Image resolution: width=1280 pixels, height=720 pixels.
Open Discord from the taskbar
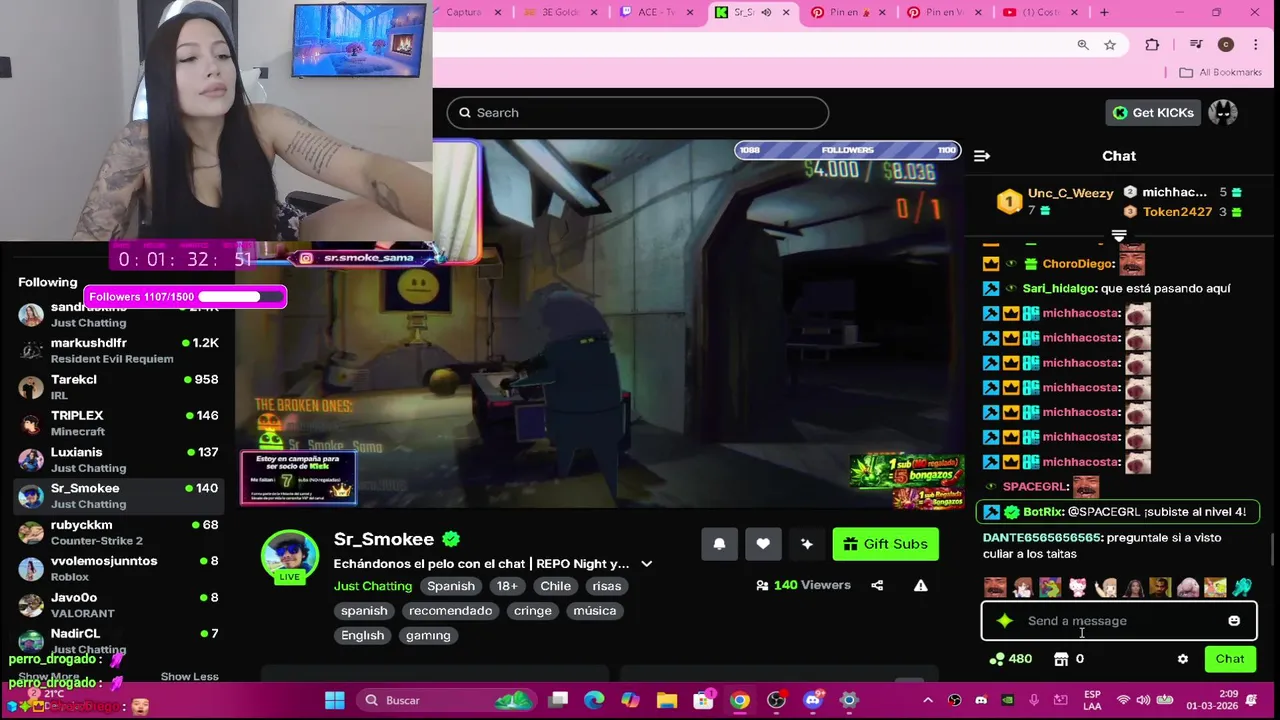[x=813, y=700]
